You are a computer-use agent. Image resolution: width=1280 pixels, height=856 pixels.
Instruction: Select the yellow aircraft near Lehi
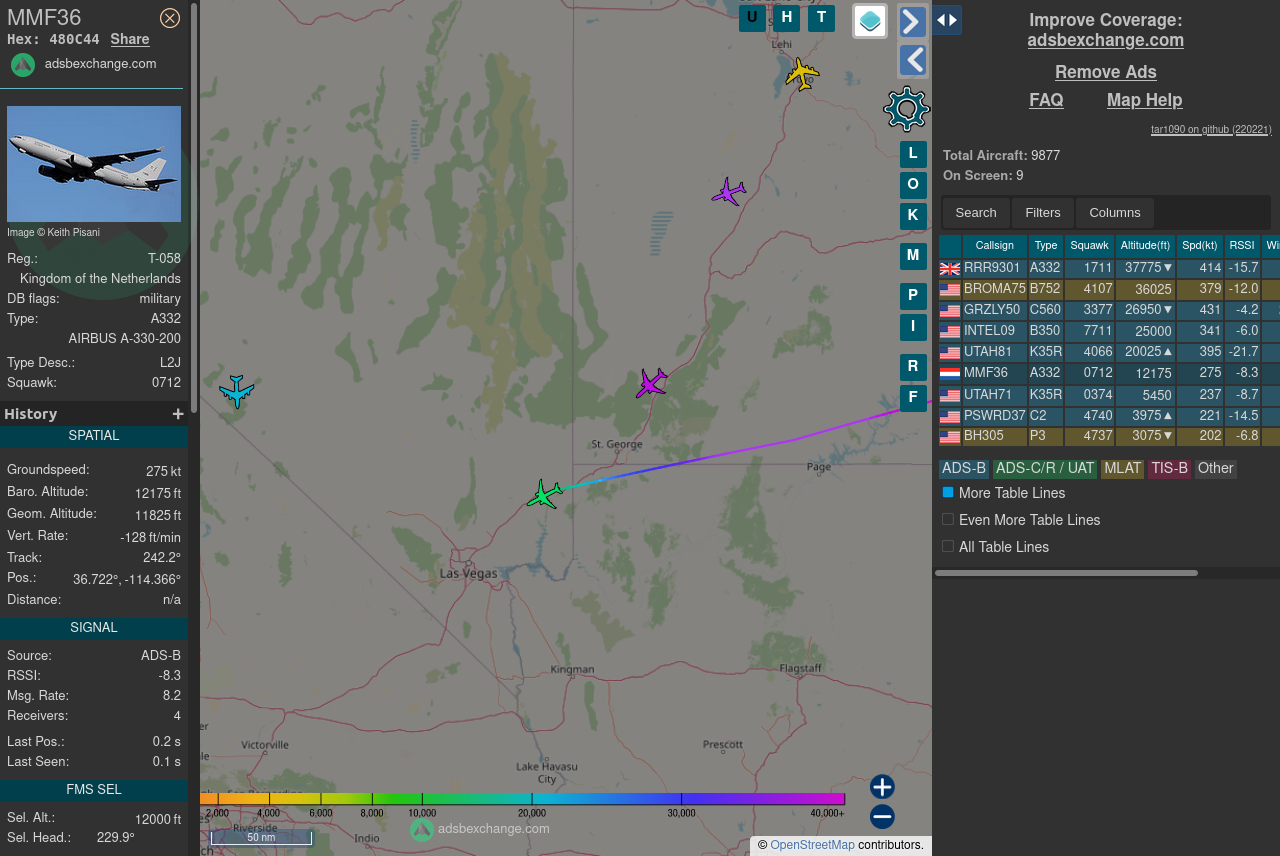point(802,74)
